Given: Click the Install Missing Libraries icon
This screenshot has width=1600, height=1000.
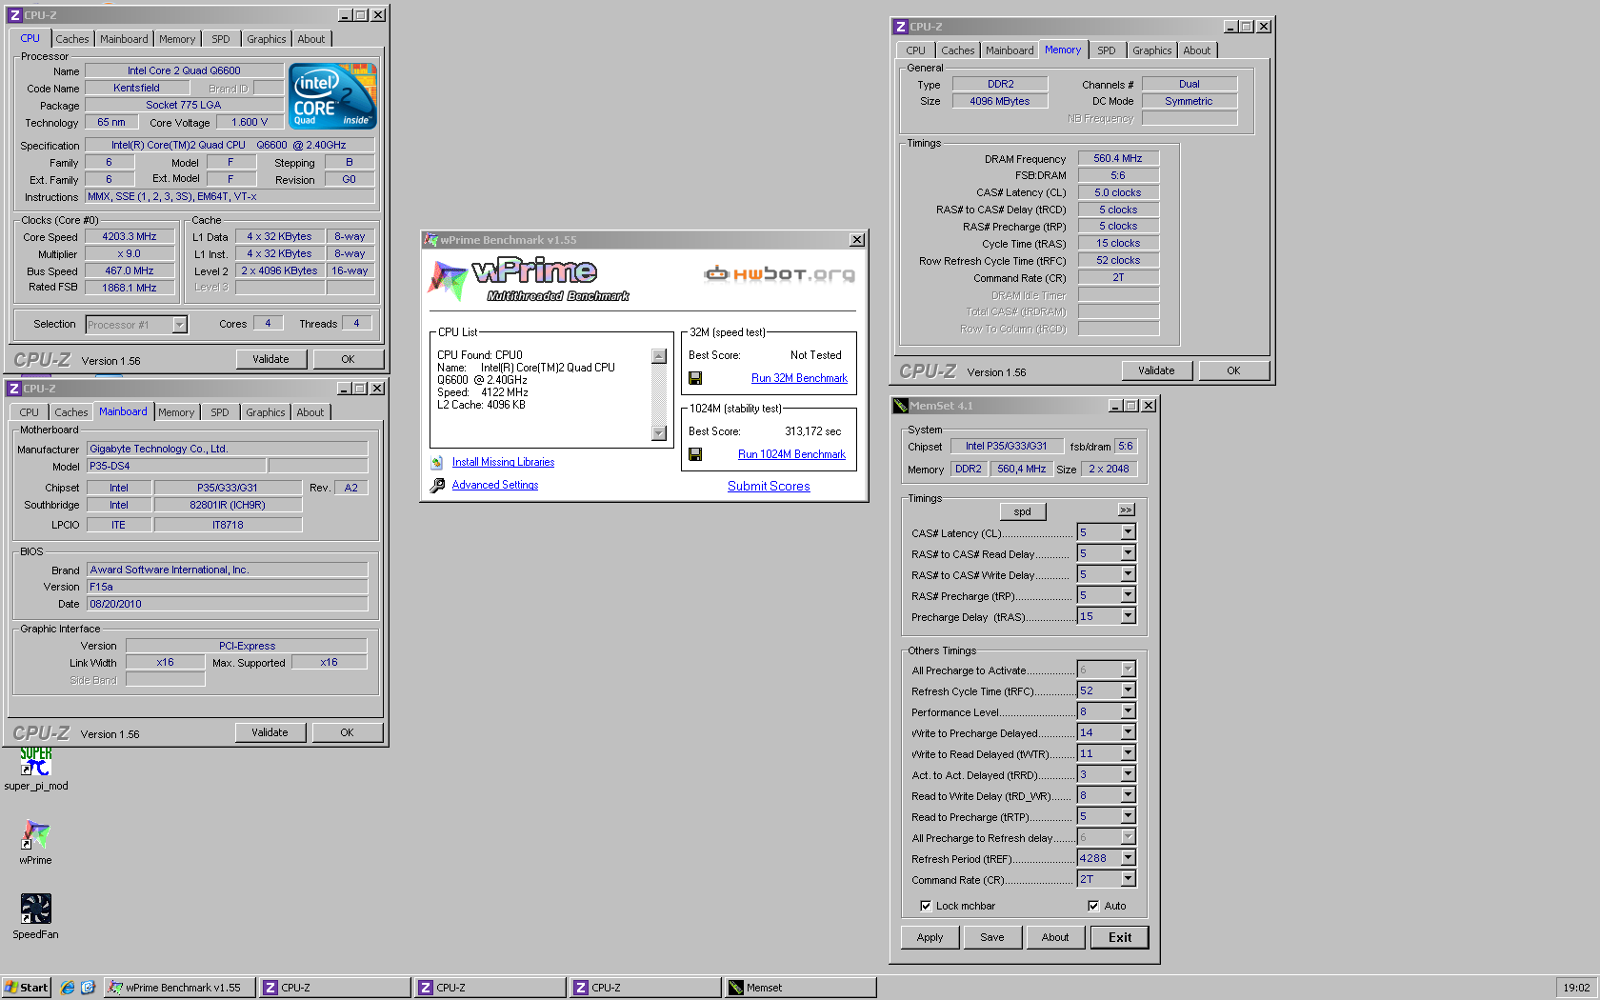Looking at the screenshot, I should 437,462.
